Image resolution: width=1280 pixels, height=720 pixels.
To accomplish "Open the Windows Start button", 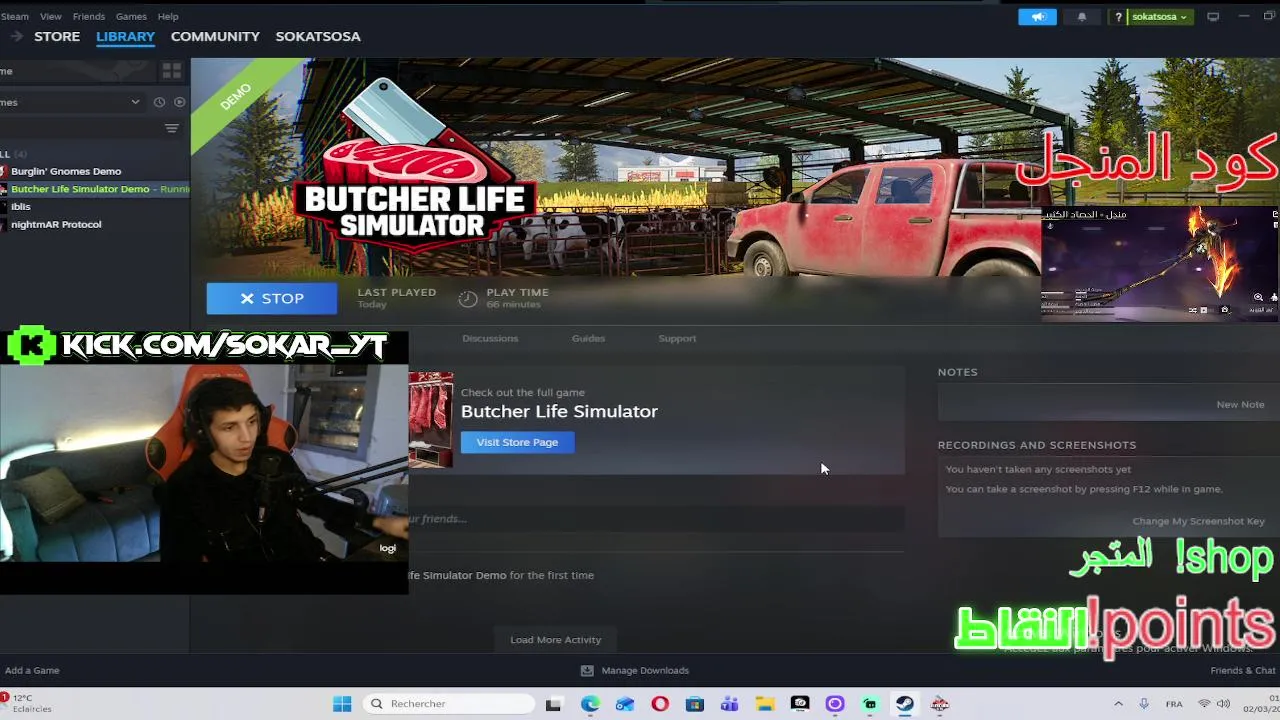I will coord(342,704).
